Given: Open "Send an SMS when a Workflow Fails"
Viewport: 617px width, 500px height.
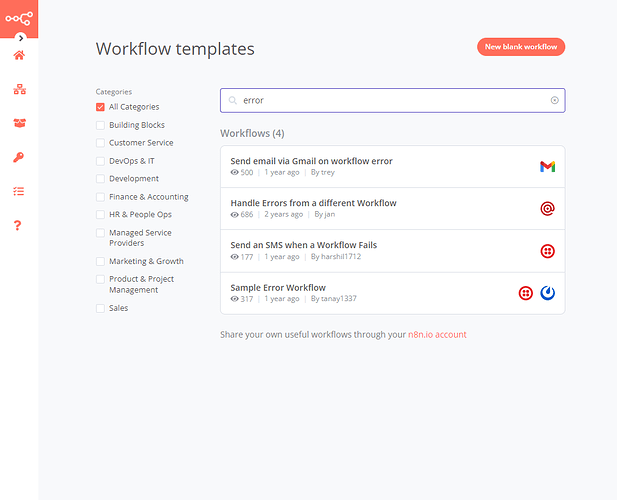Looking at the screenshot, I should tap(303, 245).
